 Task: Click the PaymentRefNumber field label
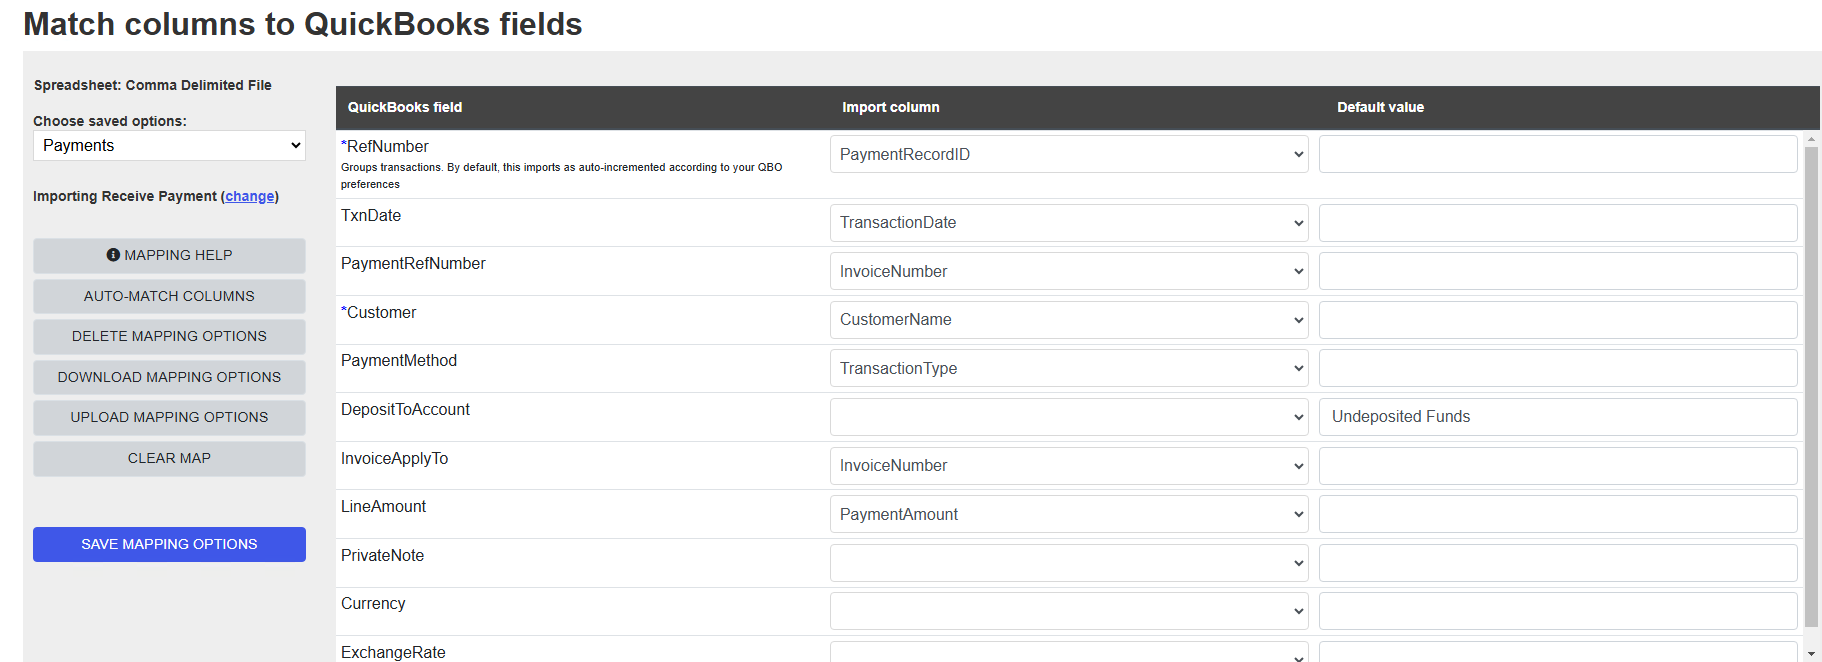[x=413, y=264]
